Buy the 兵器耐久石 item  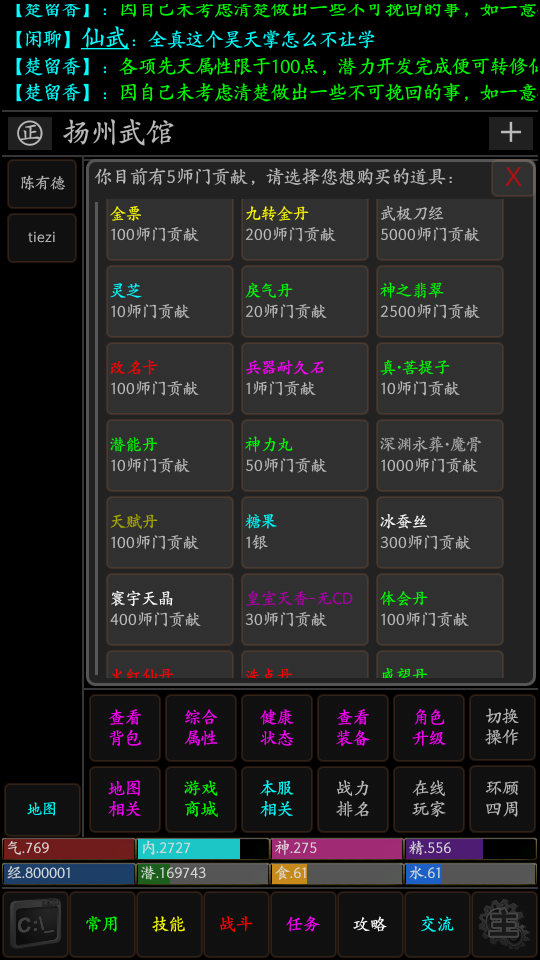[304, 378]
